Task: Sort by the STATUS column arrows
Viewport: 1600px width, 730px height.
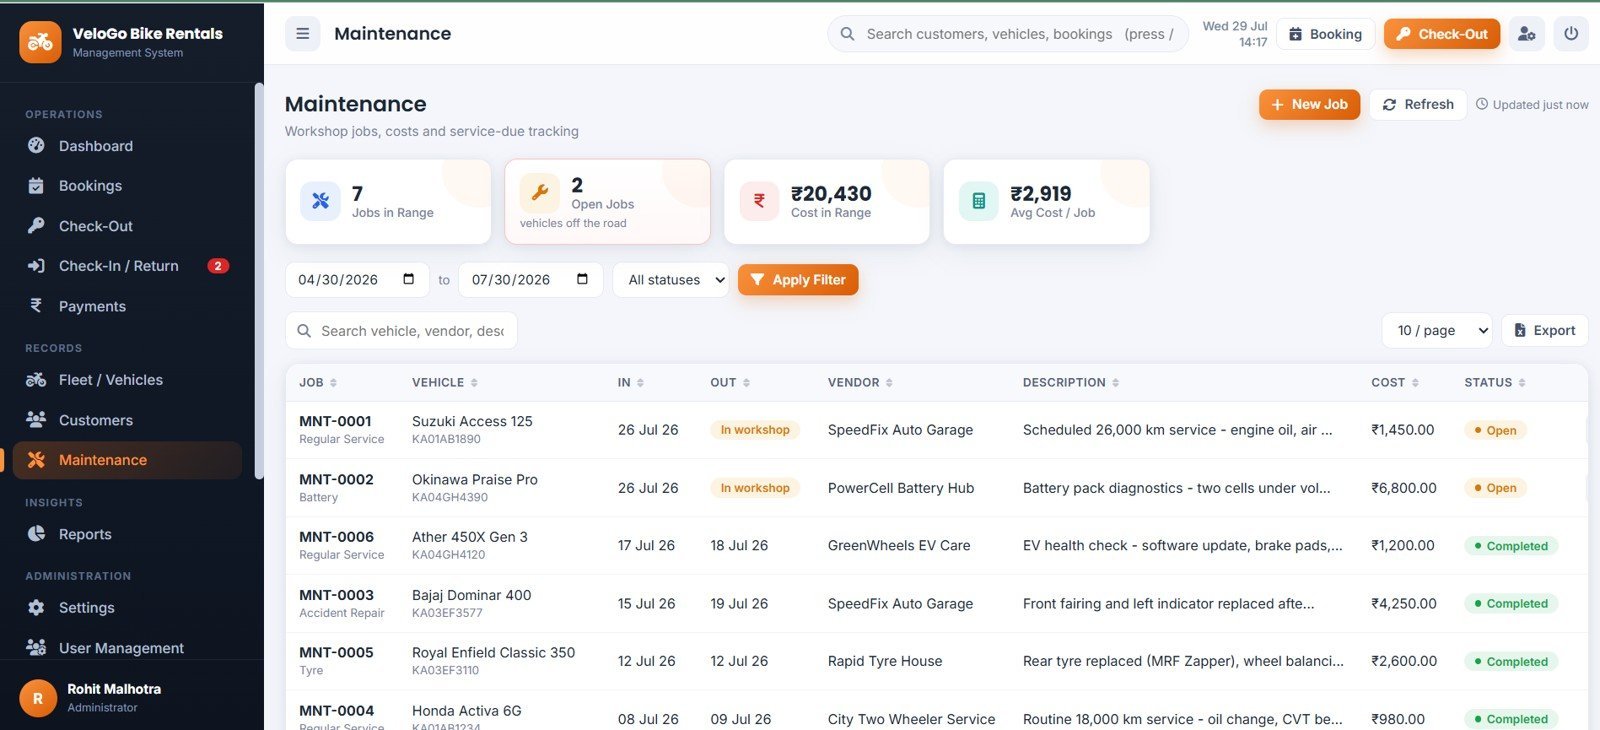Action: pos(1522,383)
